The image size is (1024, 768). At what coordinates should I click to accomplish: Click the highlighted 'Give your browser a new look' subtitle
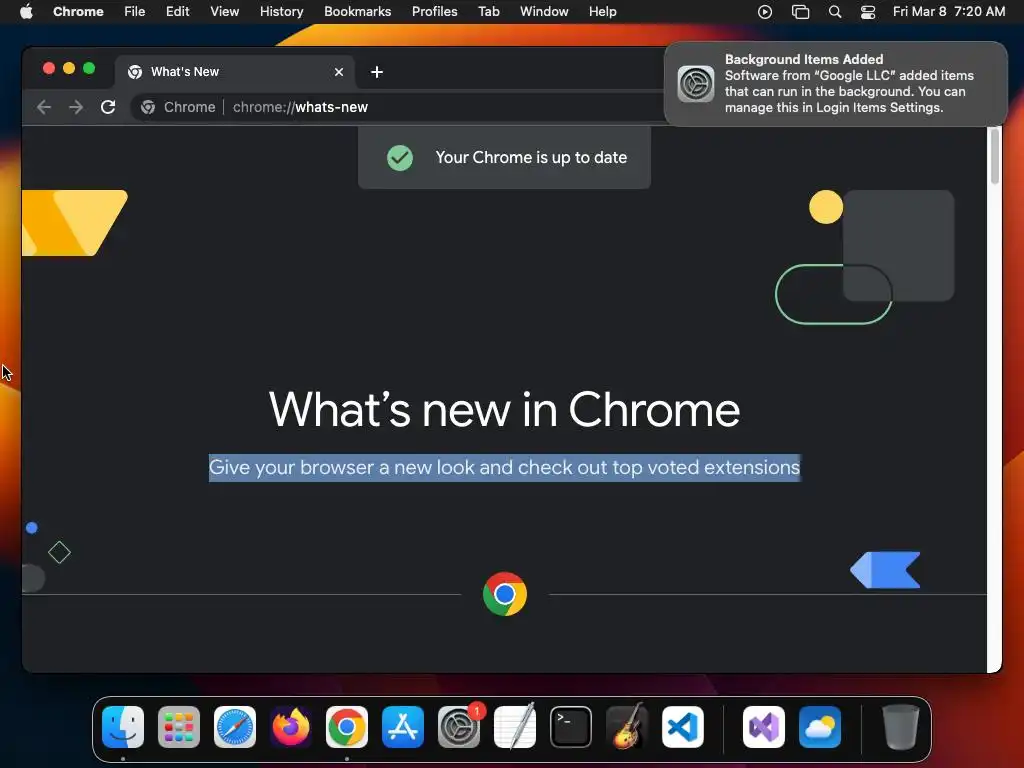(x=504, y=468)
